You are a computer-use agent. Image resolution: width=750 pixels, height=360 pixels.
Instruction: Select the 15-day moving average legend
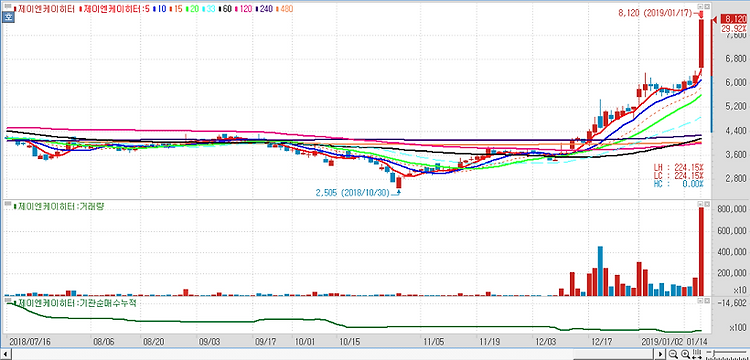178,9
